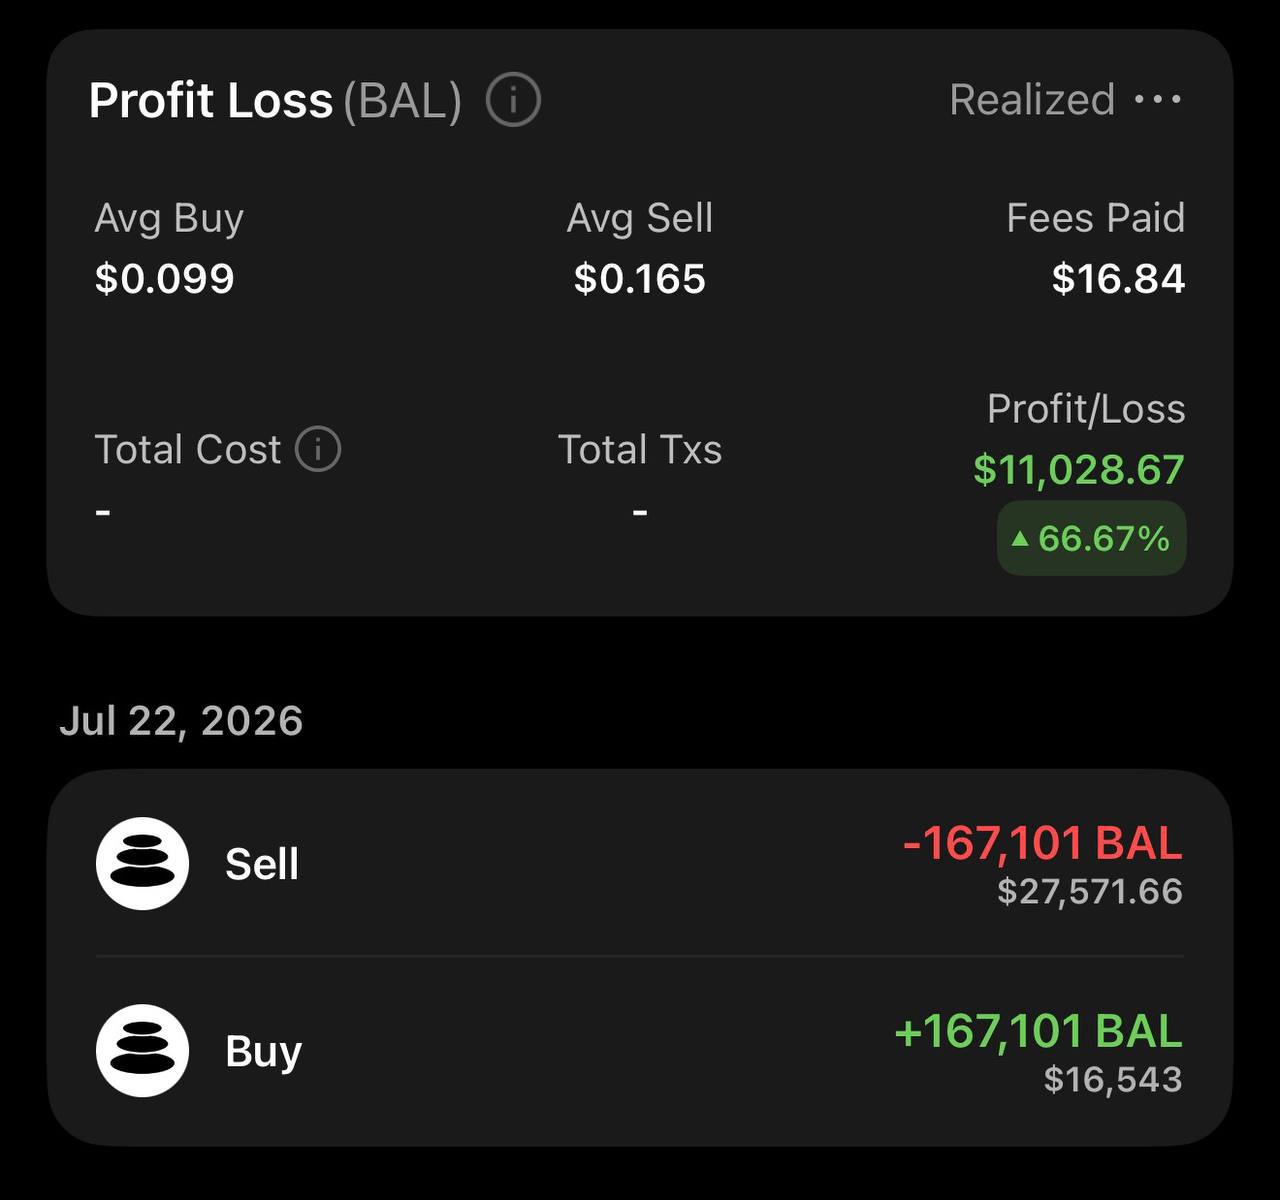The width and height of the screenshot is (1280, 1200).
Task: Open the Profit Loss info icon
Action: 513,100
